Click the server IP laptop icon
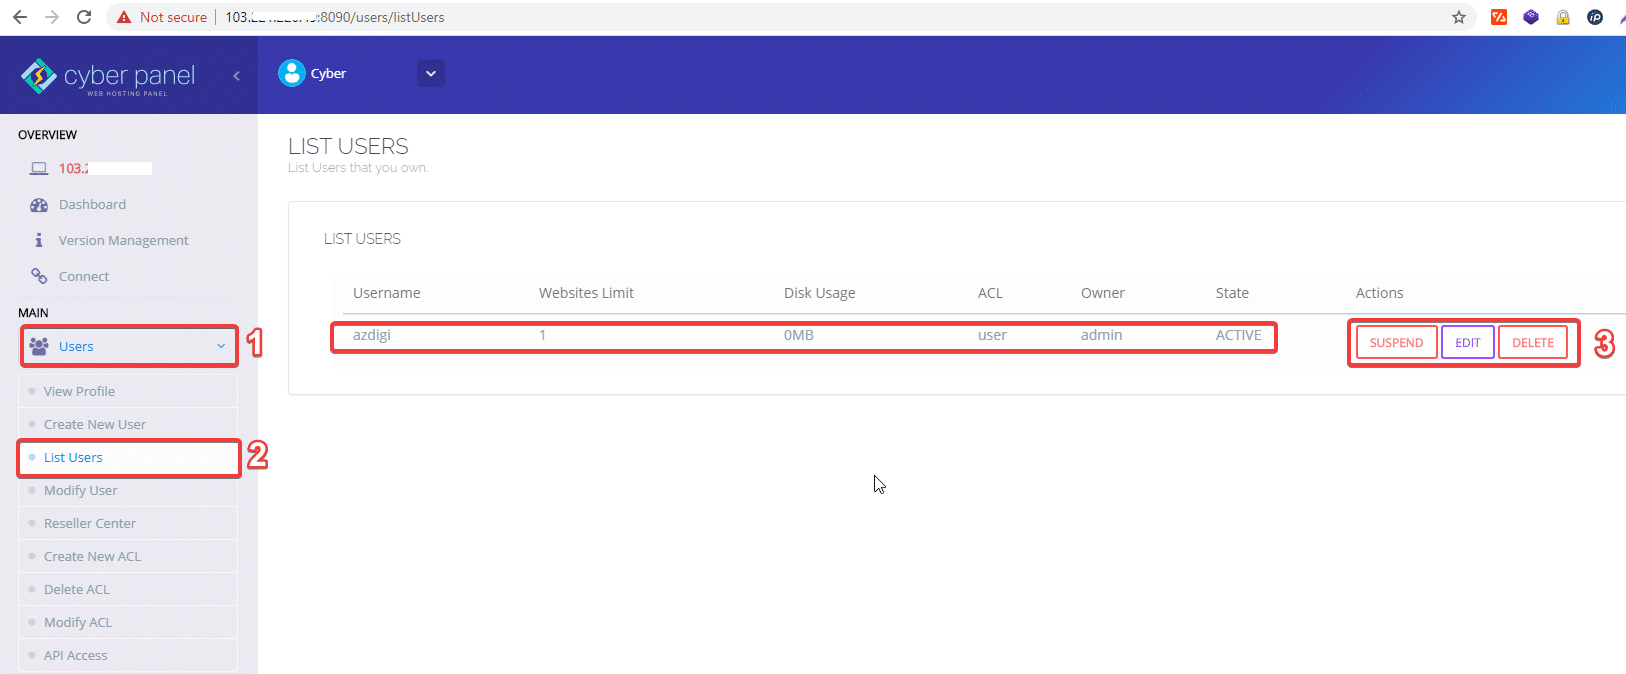 [39, 169]
